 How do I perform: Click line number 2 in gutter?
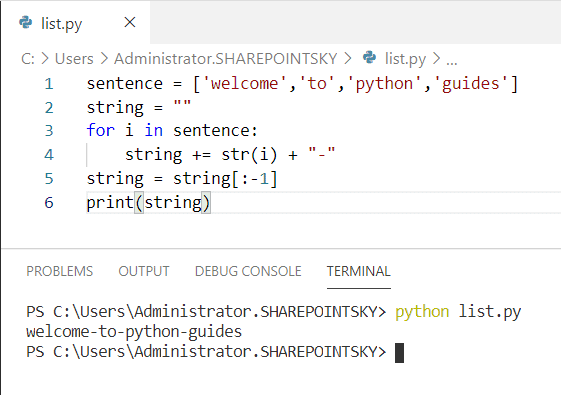pyautogui.click(x=49, y=108)
